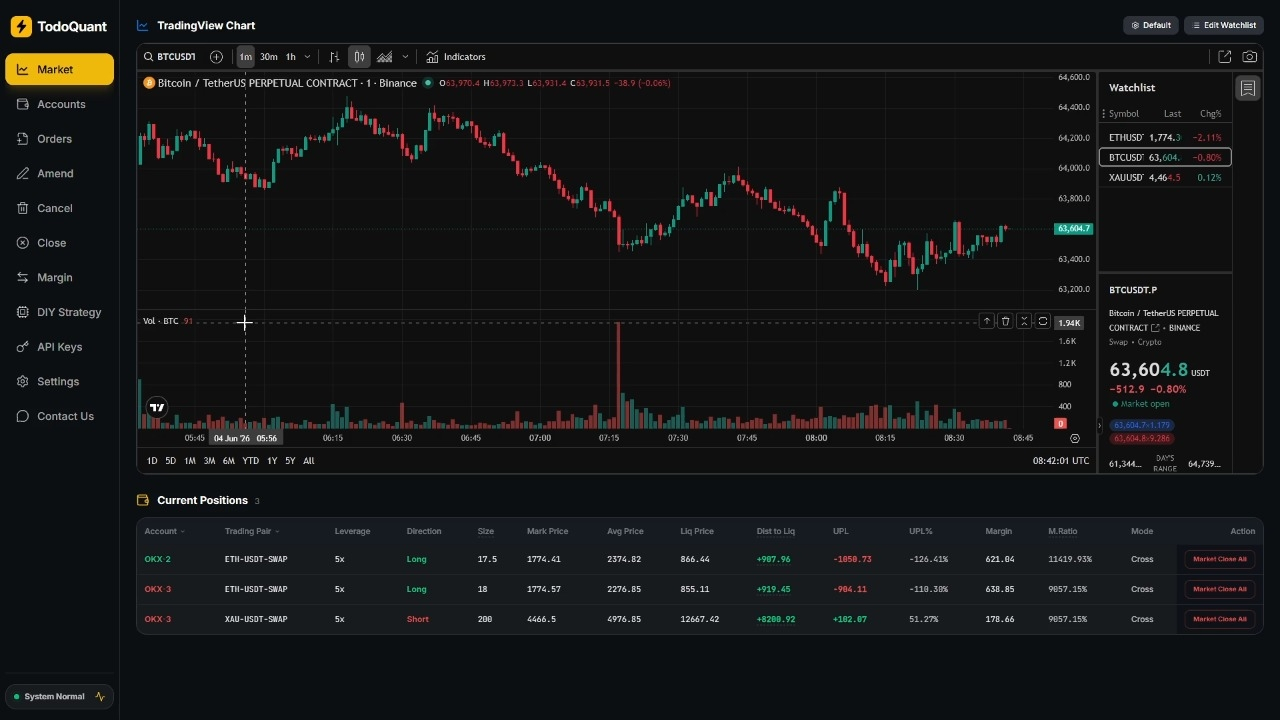Image resolution: width=1280 pixels, height=720 pixels.
Task: Select BTCUSDT row in Watchlist
Action: [1165, 157]
